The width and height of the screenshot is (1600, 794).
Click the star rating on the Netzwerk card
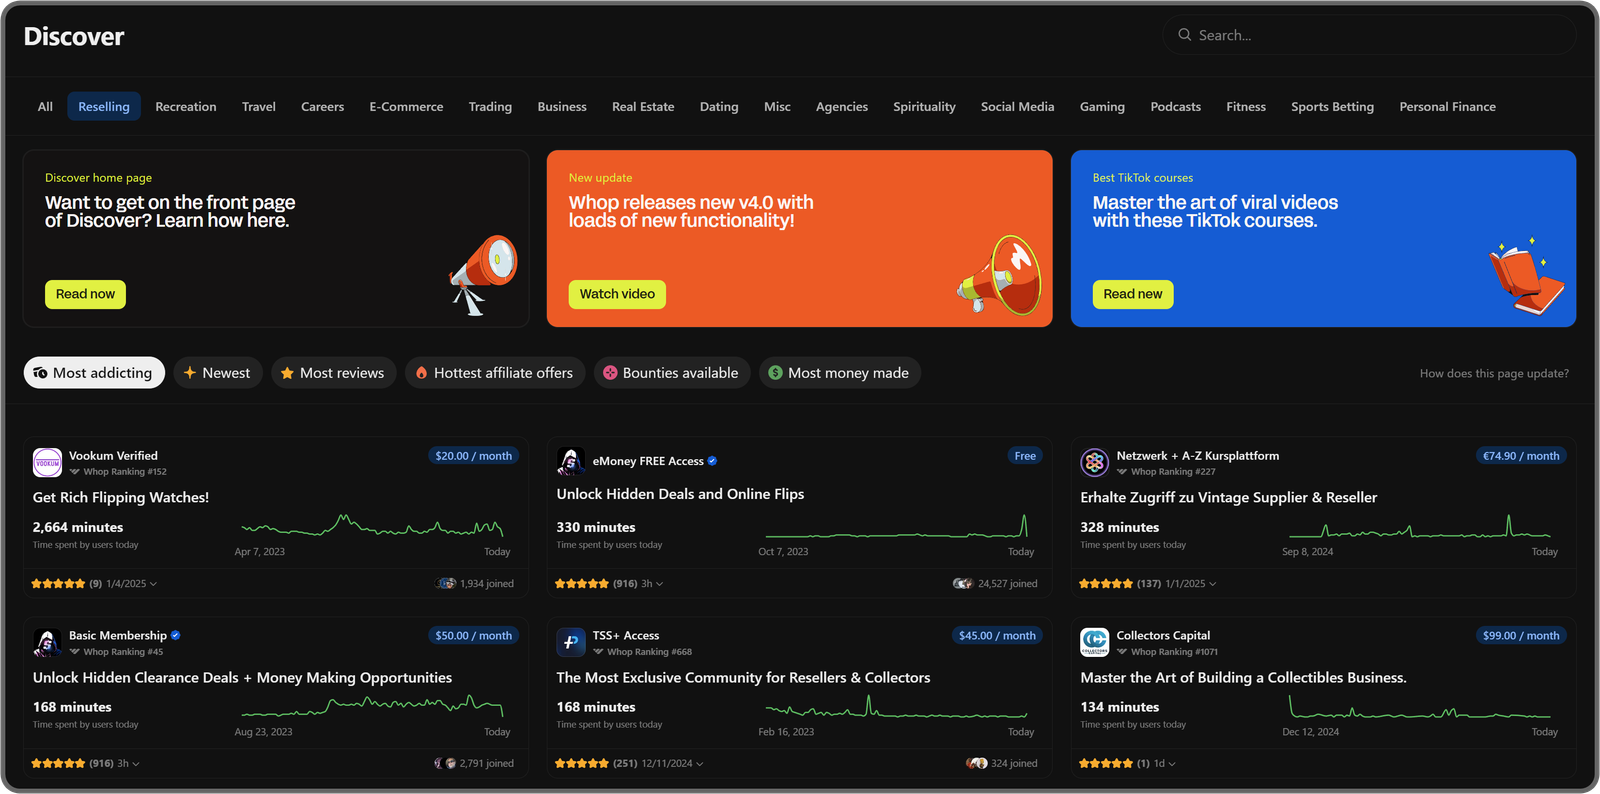1106,583
